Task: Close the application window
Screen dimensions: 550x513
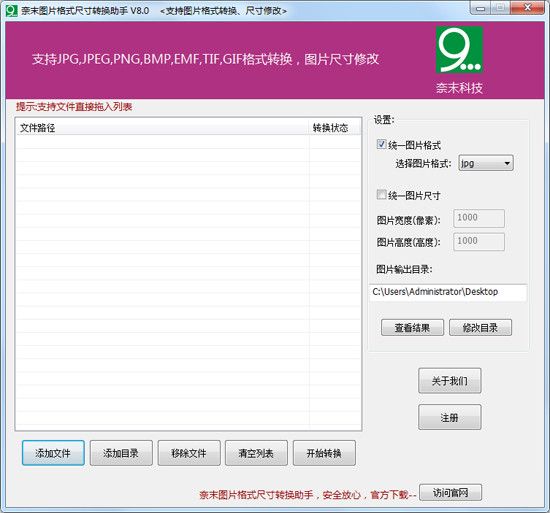Action: click(527, 9)
